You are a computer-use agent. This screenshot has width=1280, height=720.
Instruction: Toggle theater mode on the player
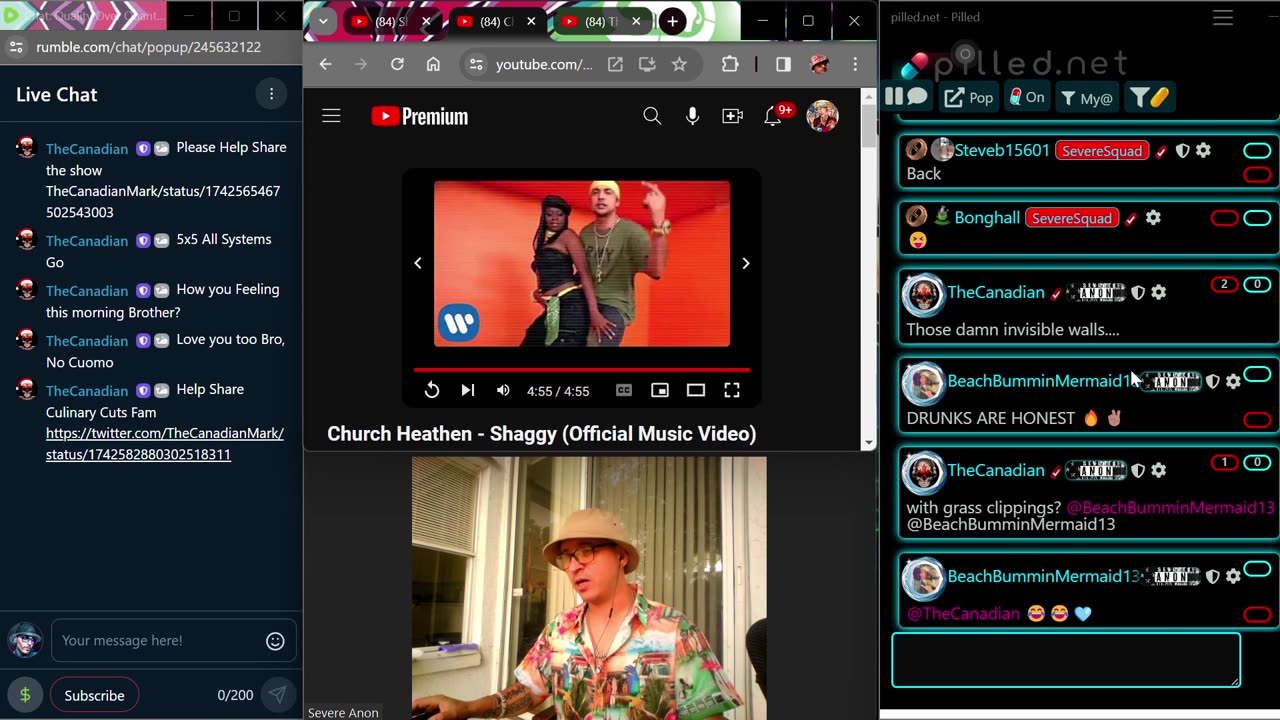696,390
